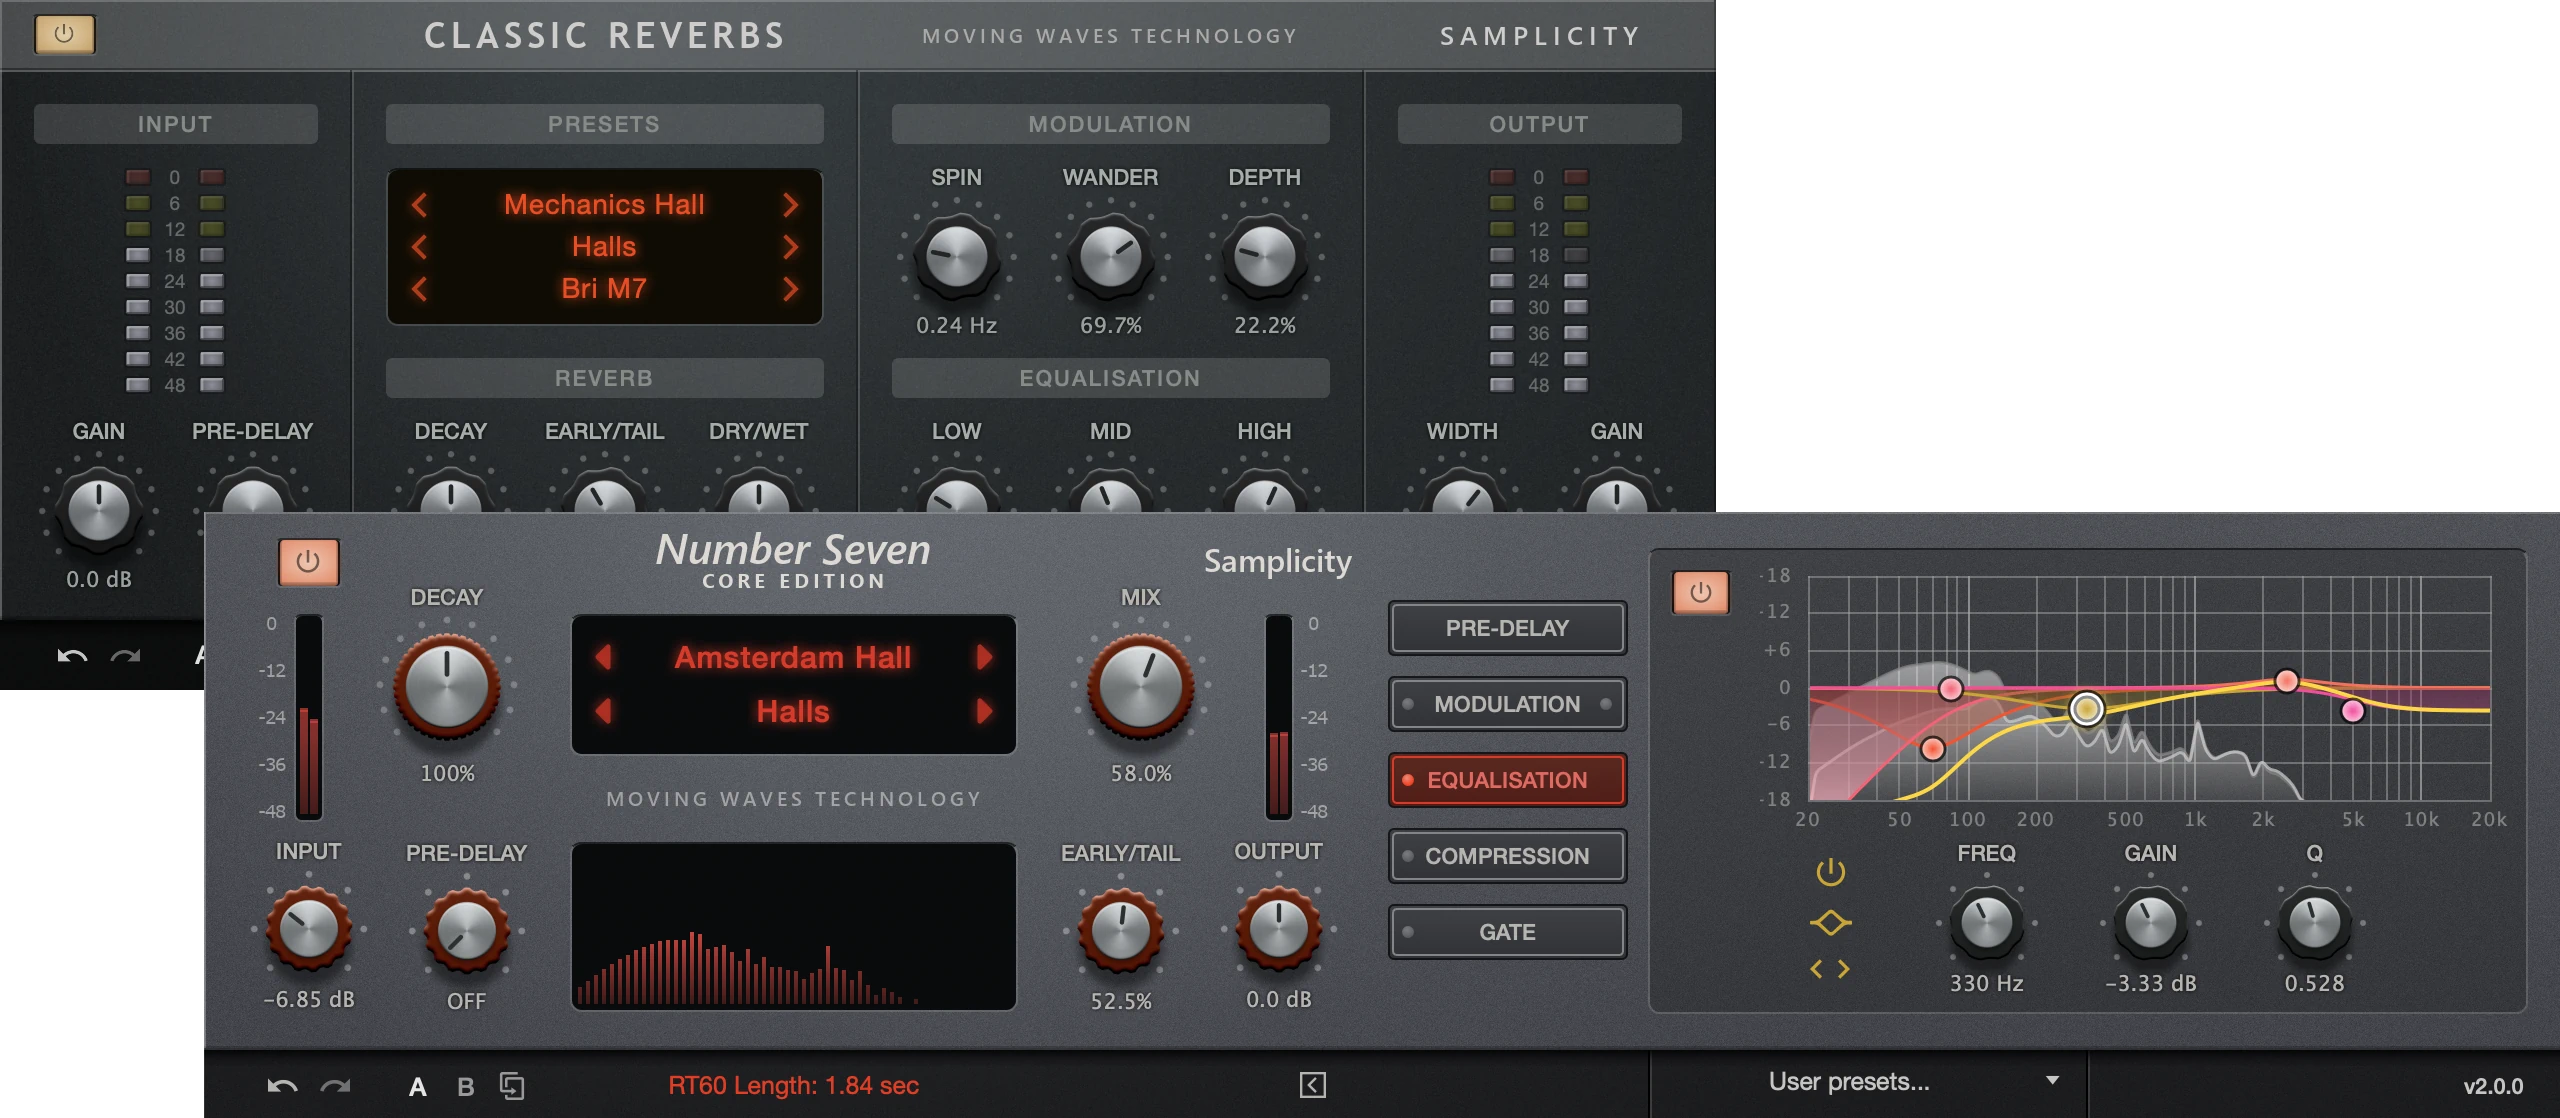2560x1118 pixels.
Task: Collapse the side panel arrow icon
Action: (1313, 1085)
